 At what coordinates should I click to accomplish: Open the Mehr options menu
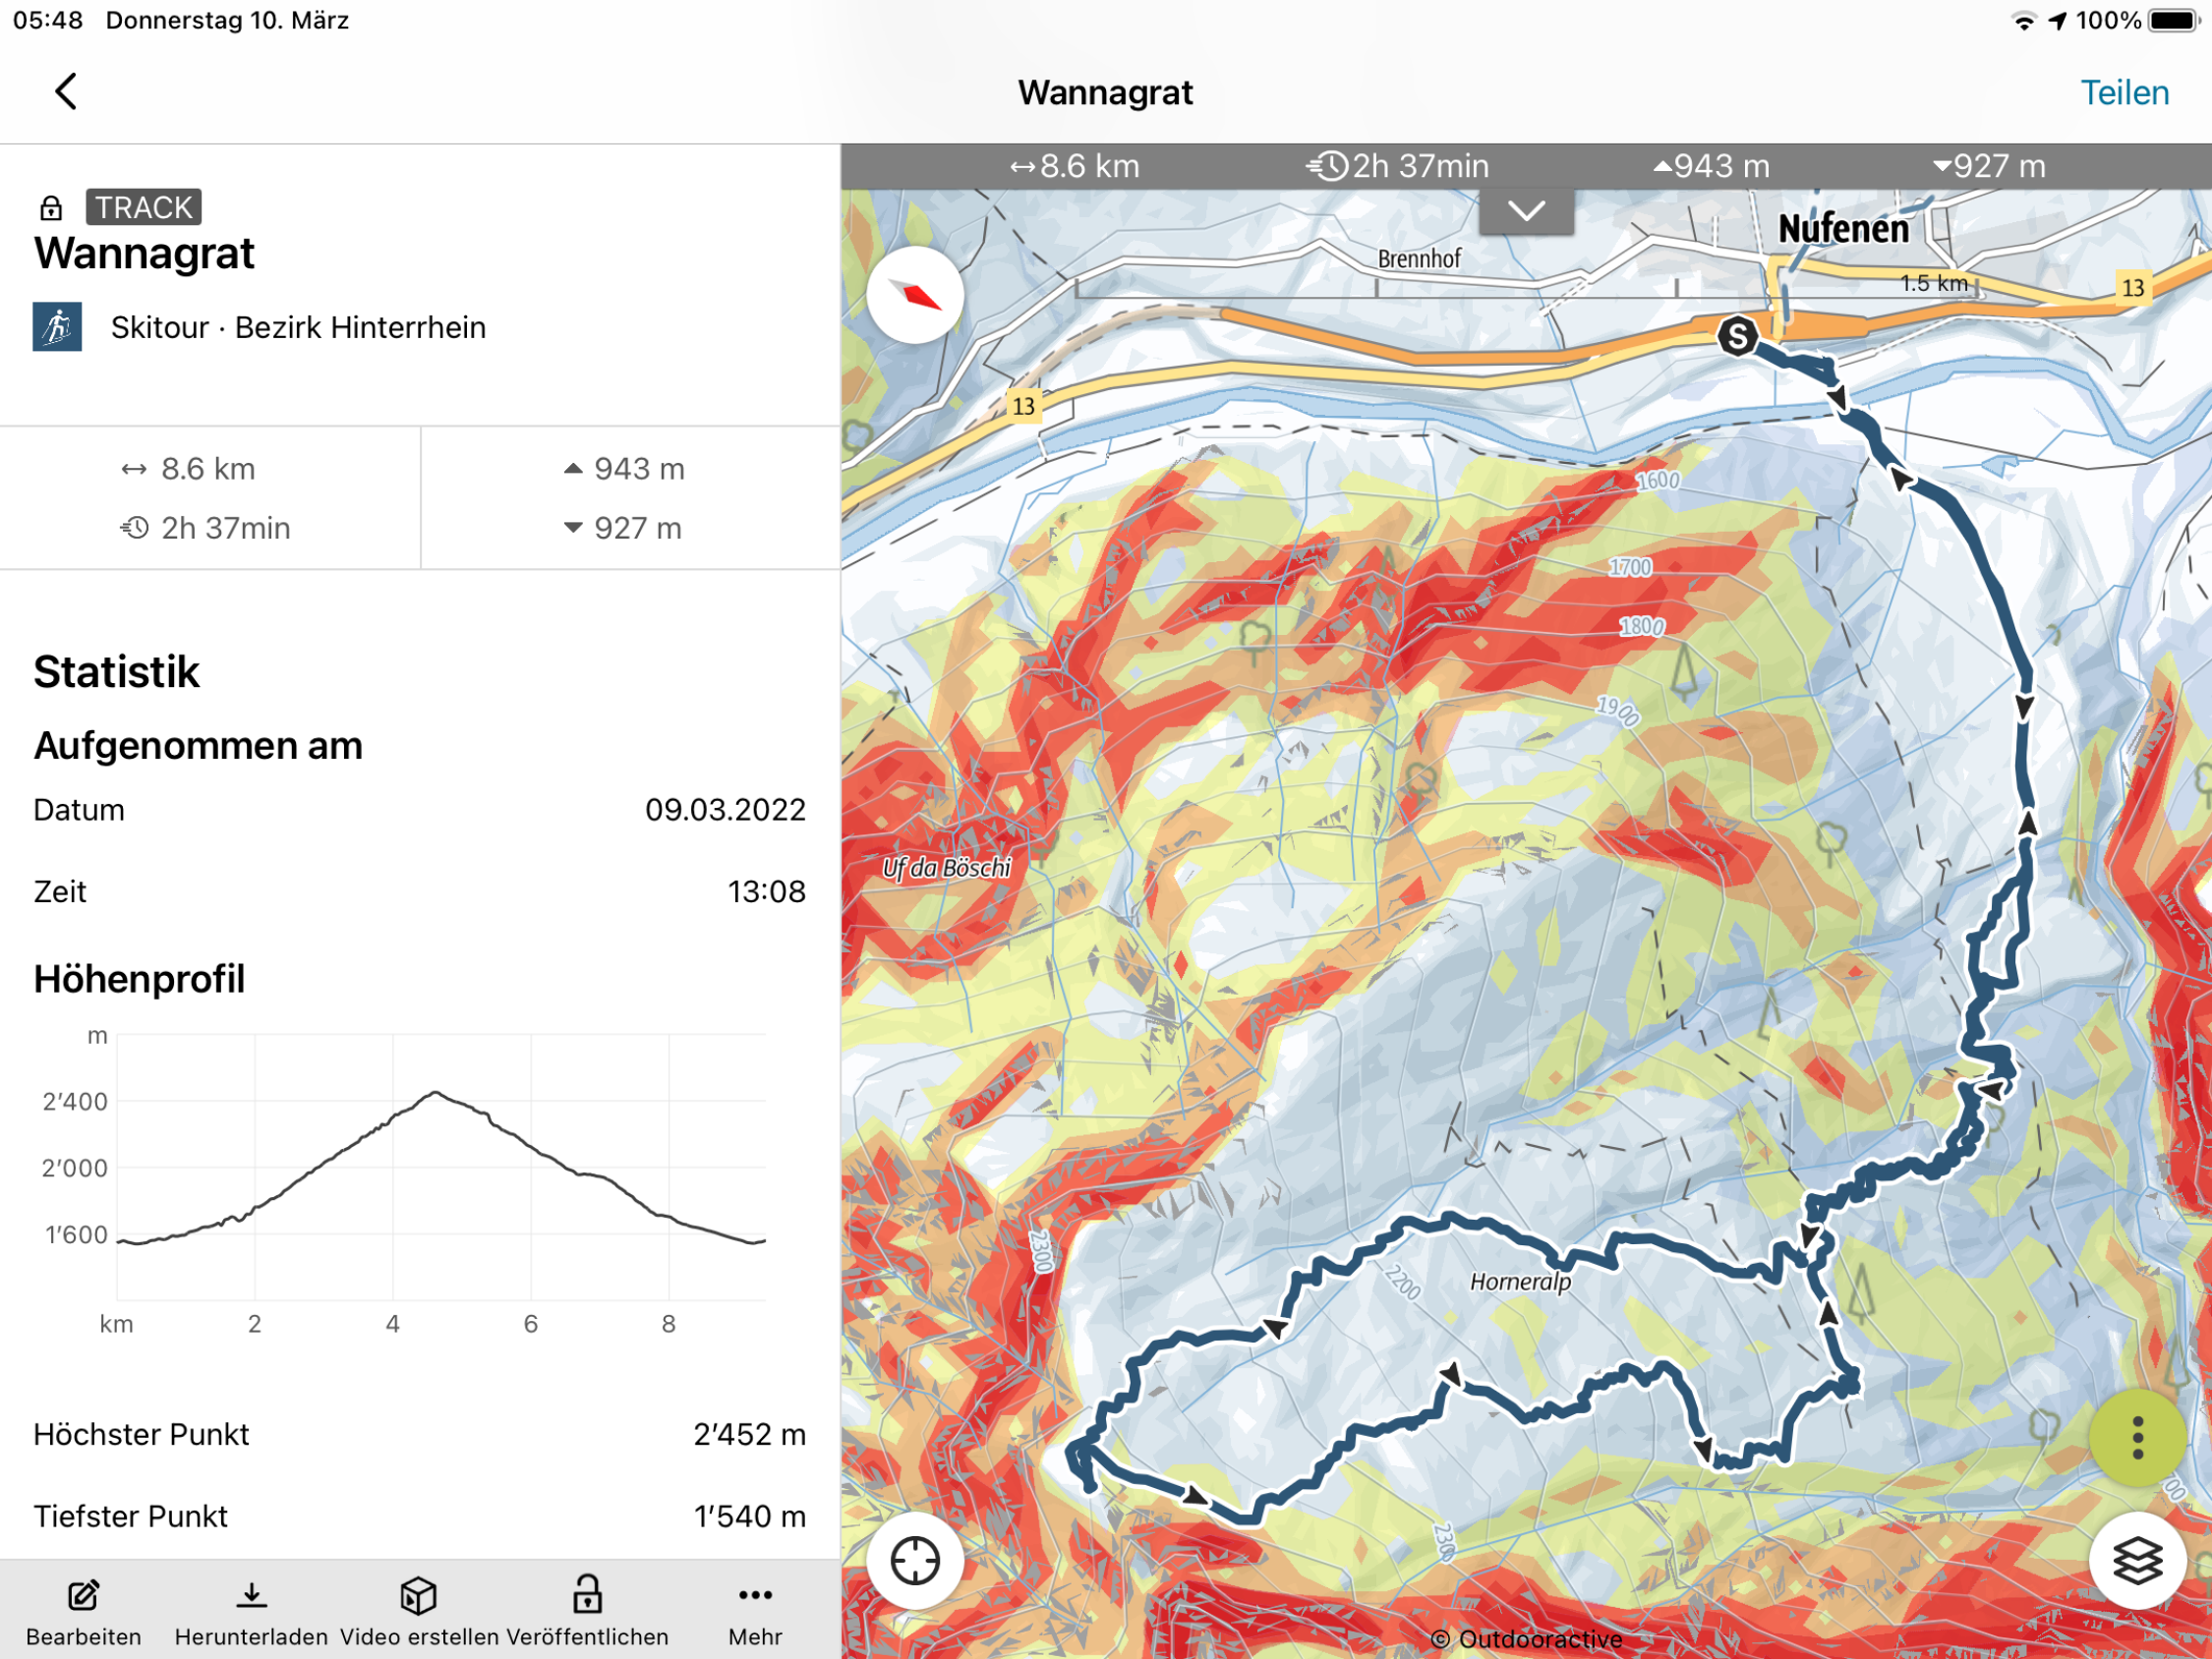coord(755,1612)
